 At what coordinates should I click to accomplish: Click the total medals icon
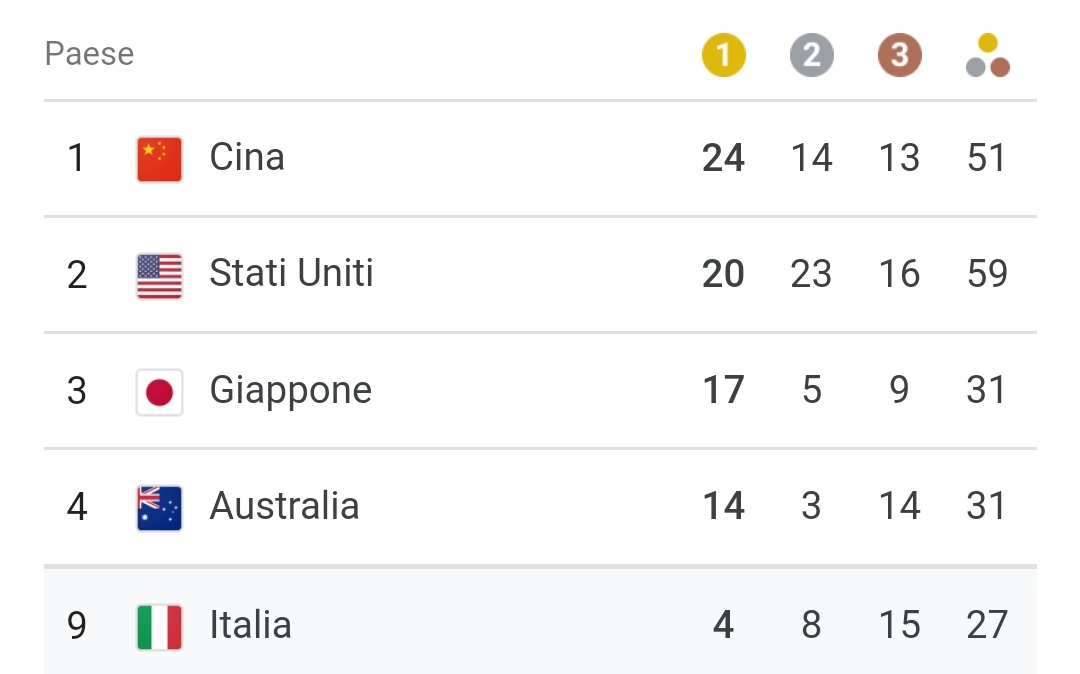pyautogui.click(x=987, y=56)
